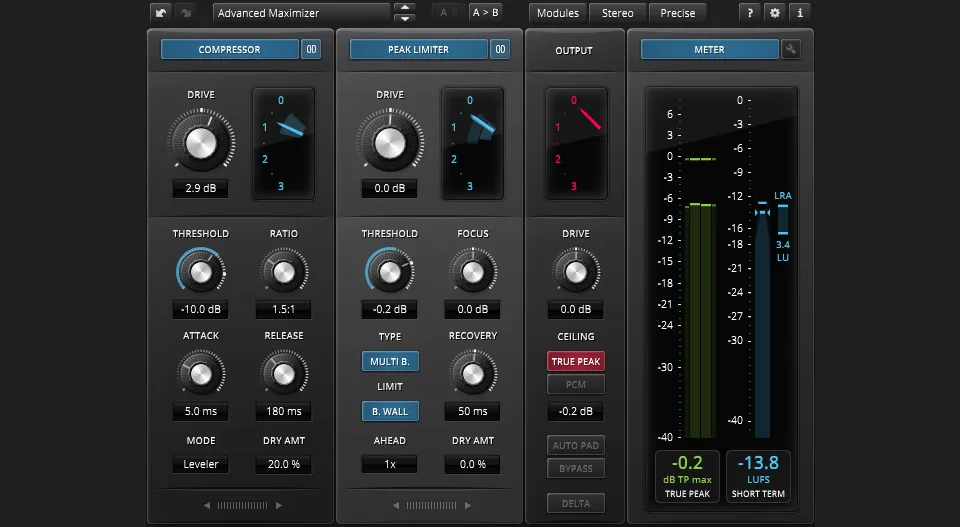
Task: Select next preset down arrow
Action: point(405,19)
